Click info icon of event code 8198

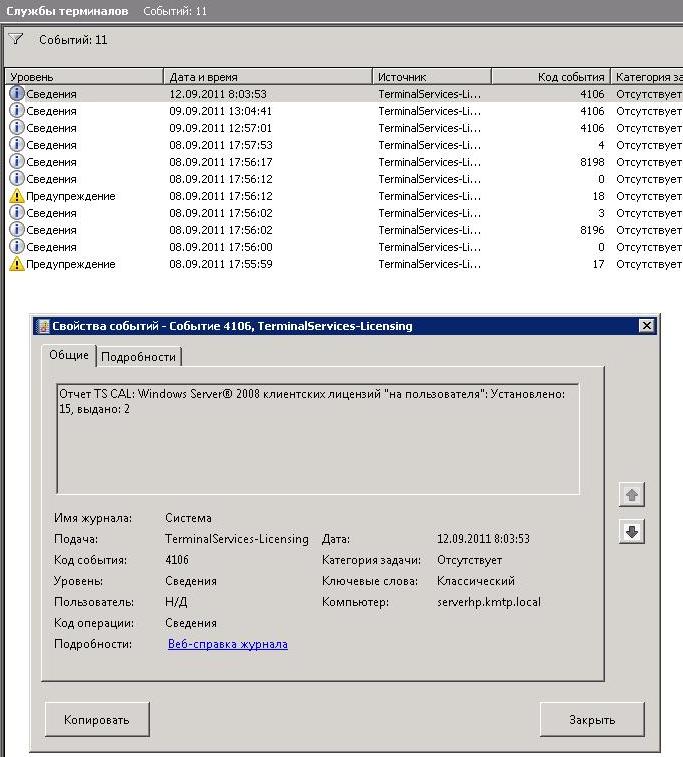17,162
